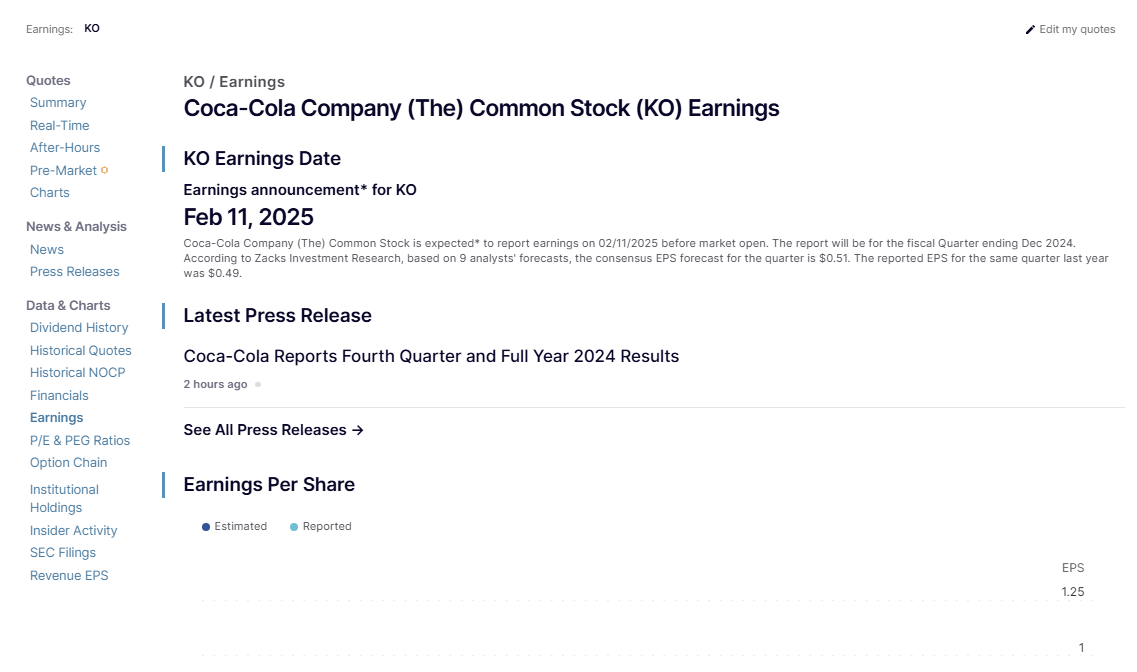Viewport: 1137px width, 672px height.
Task: Open Historical NOCP data
Action: [78, 373]
